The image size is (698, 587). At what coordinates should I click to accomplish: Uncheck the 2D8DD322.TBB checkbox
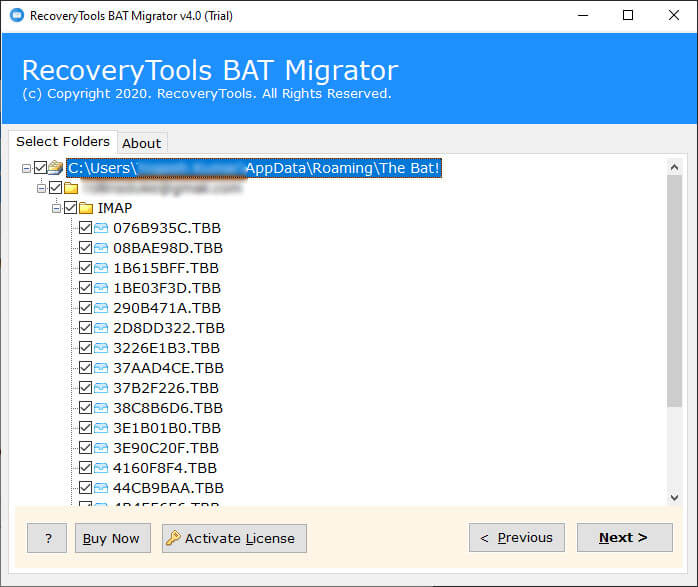click(85, 328)
